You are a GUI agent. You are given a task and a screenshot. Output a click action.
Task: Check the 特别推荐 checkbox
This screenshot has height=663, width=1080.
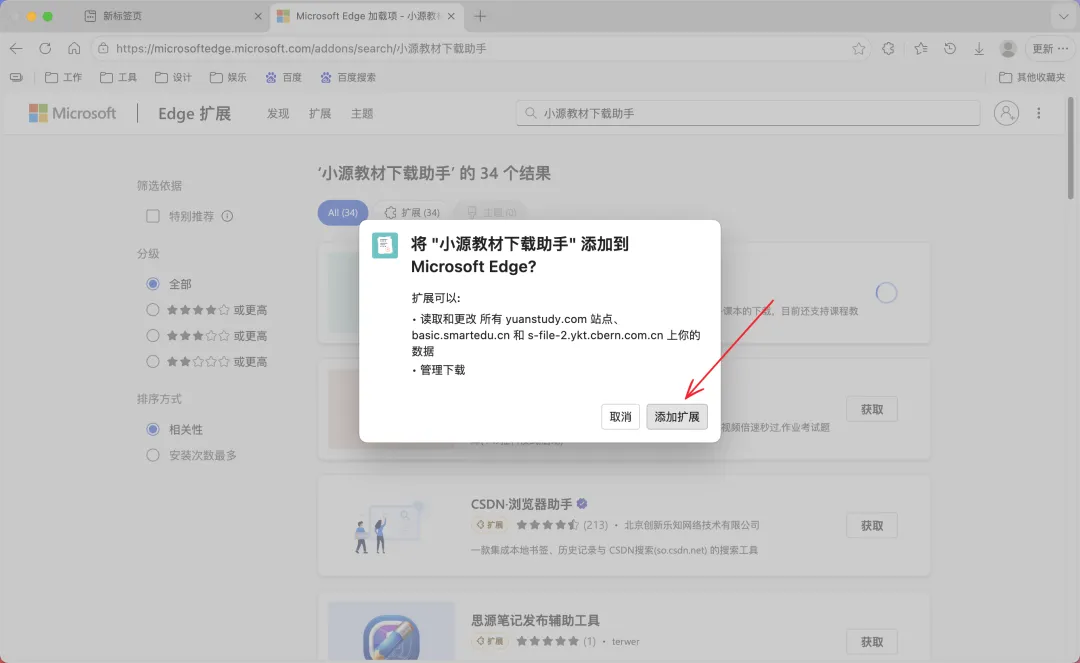pyautogui.click(x=153, y=216)
